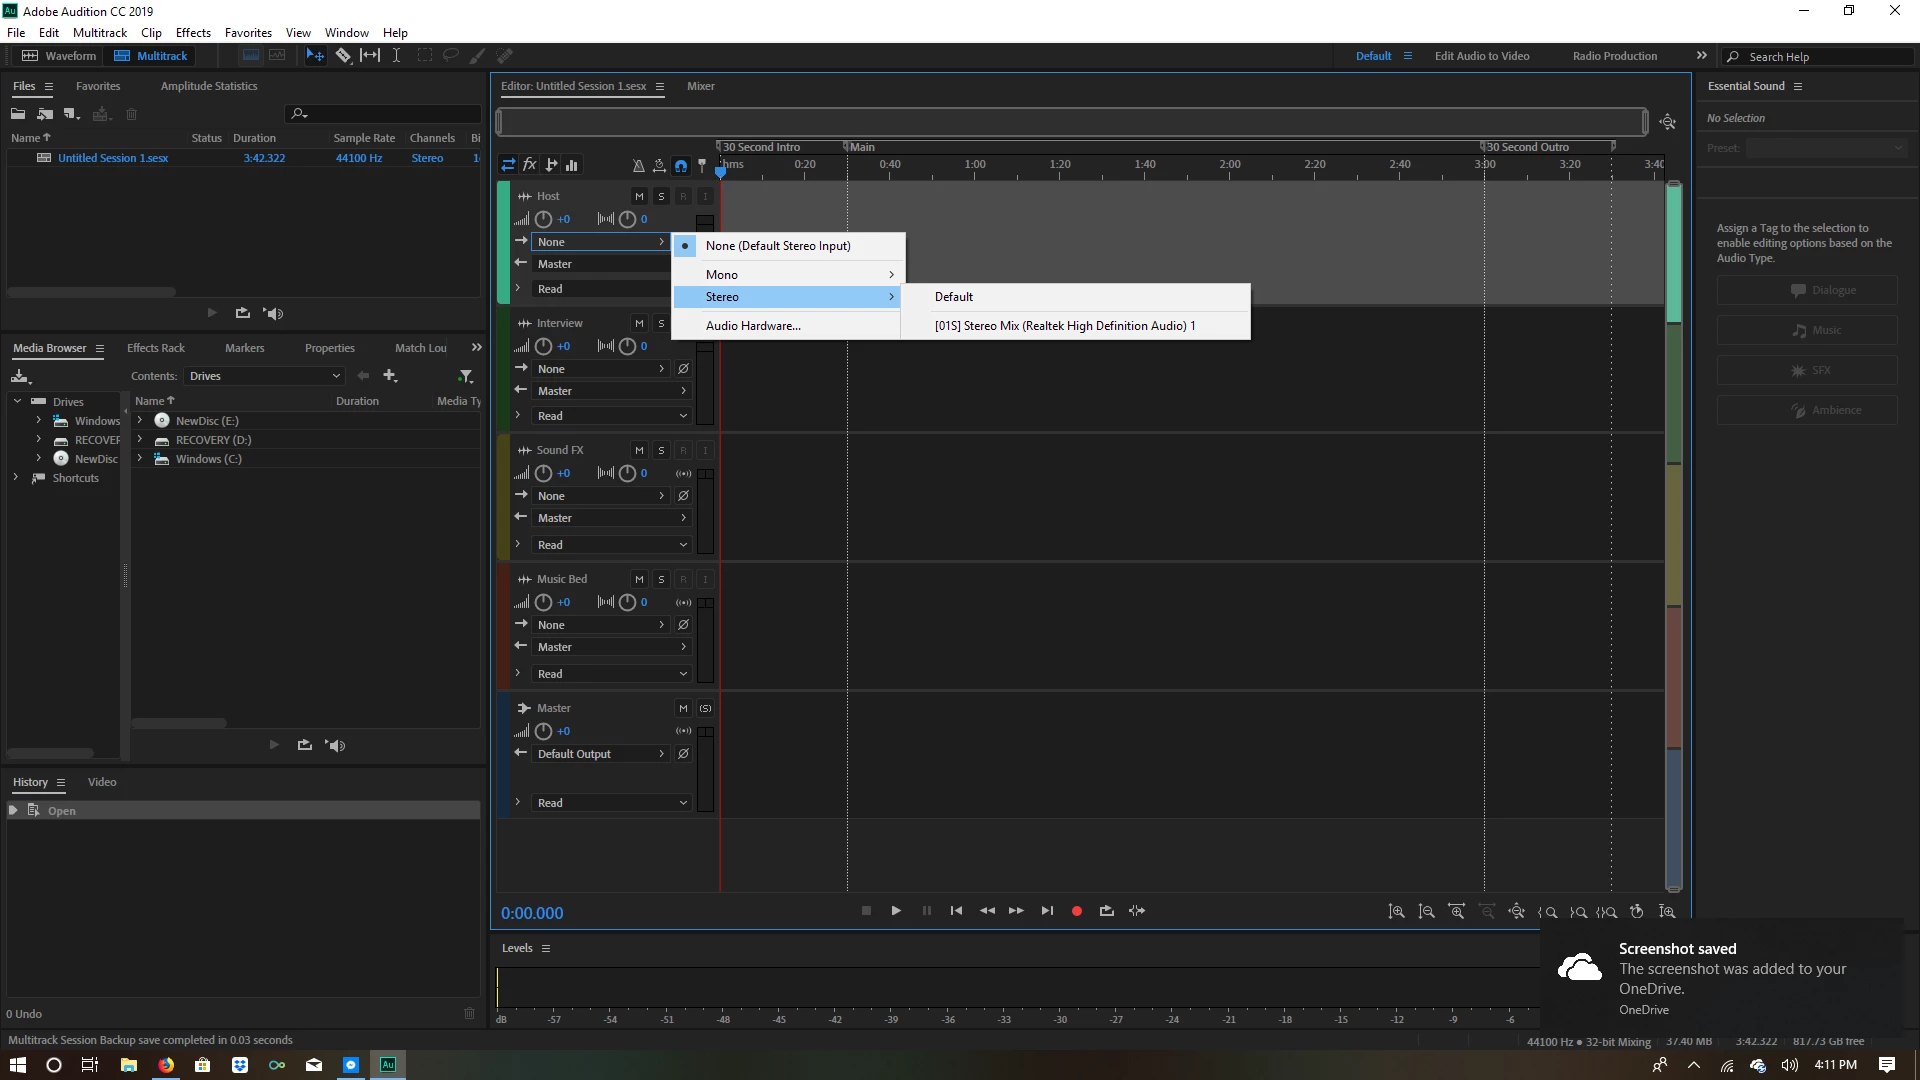Image resolution: width=1920 pixels, height=1080 pixels.
Task: Select Stereo Mix Realtek input option
Action: (x=1064, y=326)
